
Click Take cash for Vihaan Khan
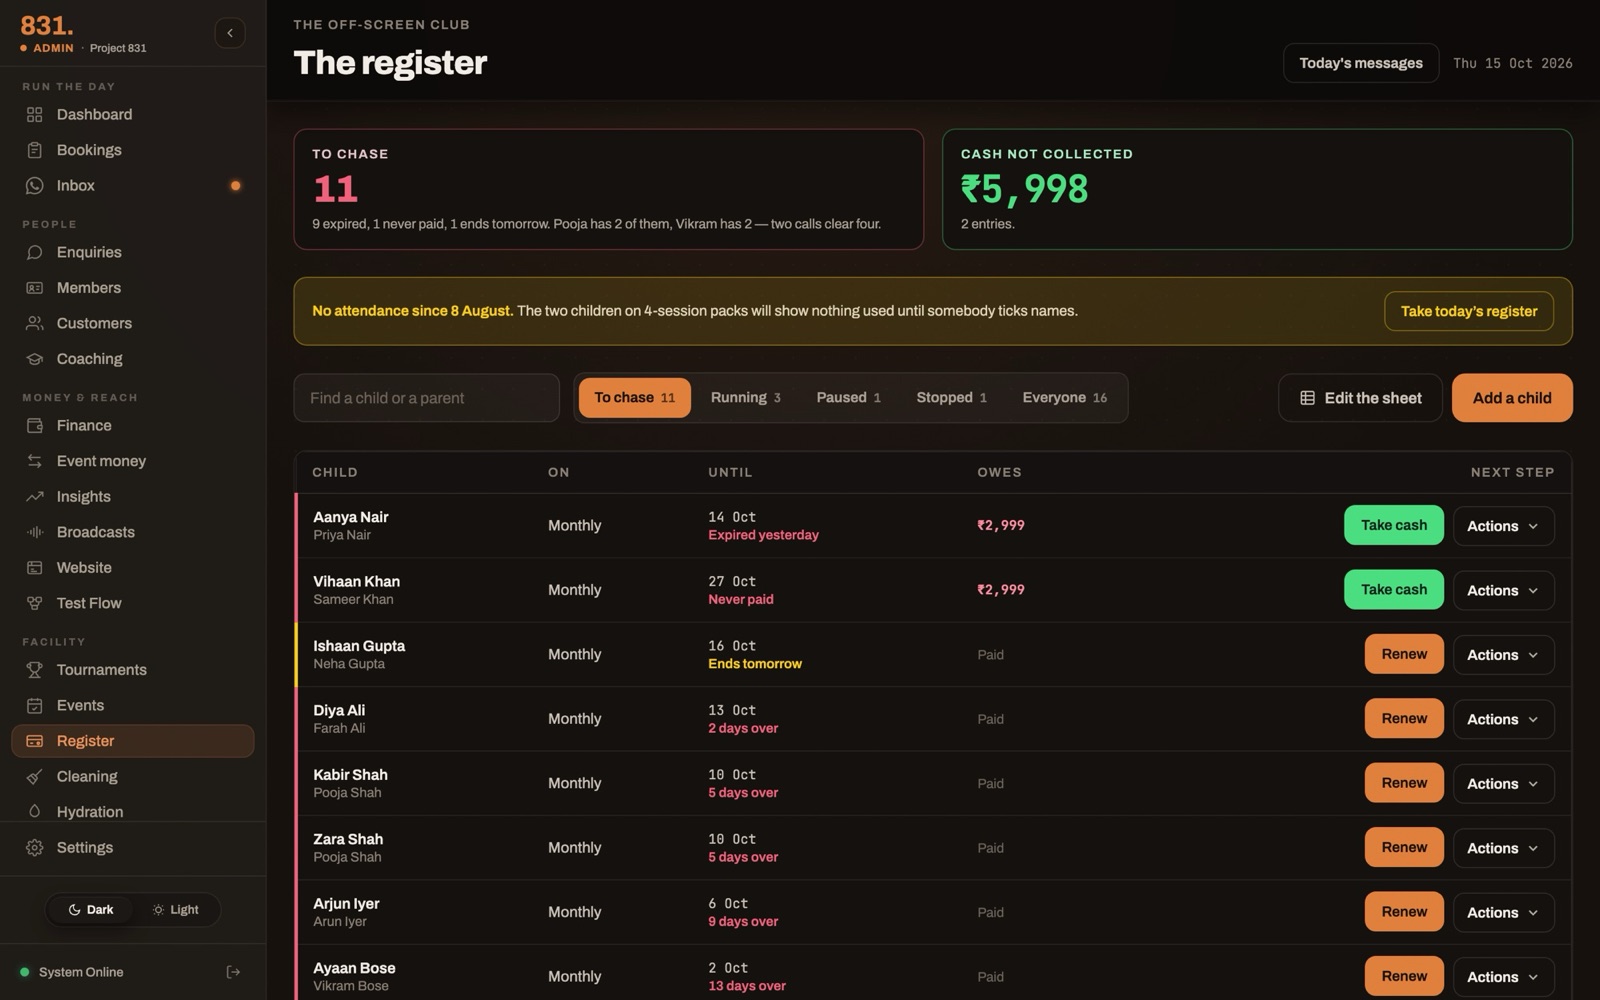point(1394,590)
